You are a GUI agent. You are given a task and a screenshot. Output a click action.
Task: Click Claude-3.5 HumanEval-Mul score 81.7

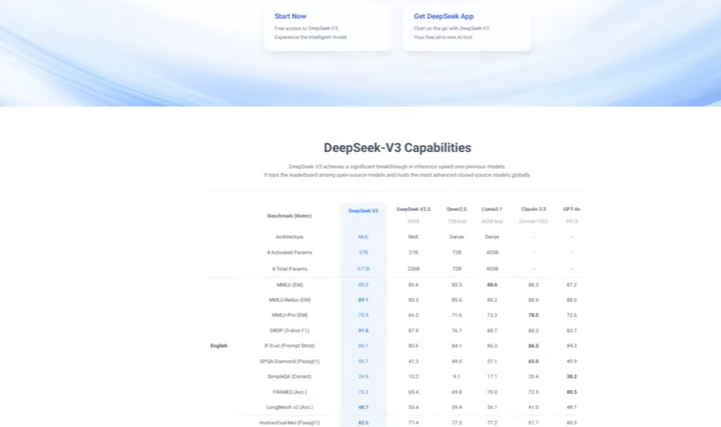pos(533,423)
